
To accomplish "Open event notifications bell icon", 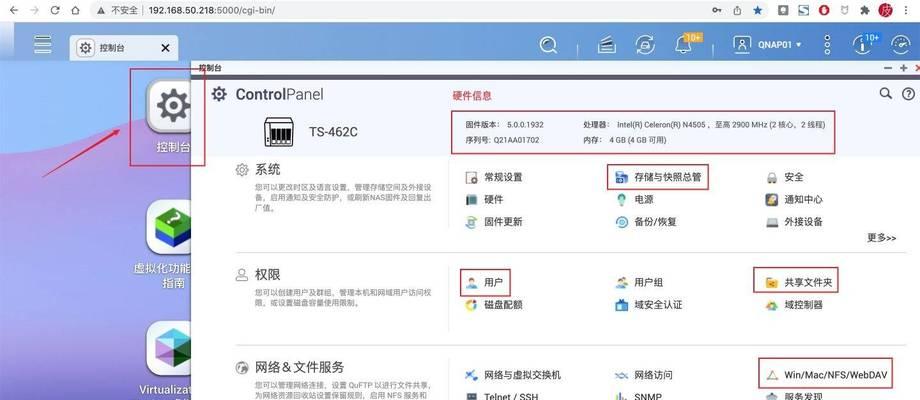I will click(x=683, y=45).
